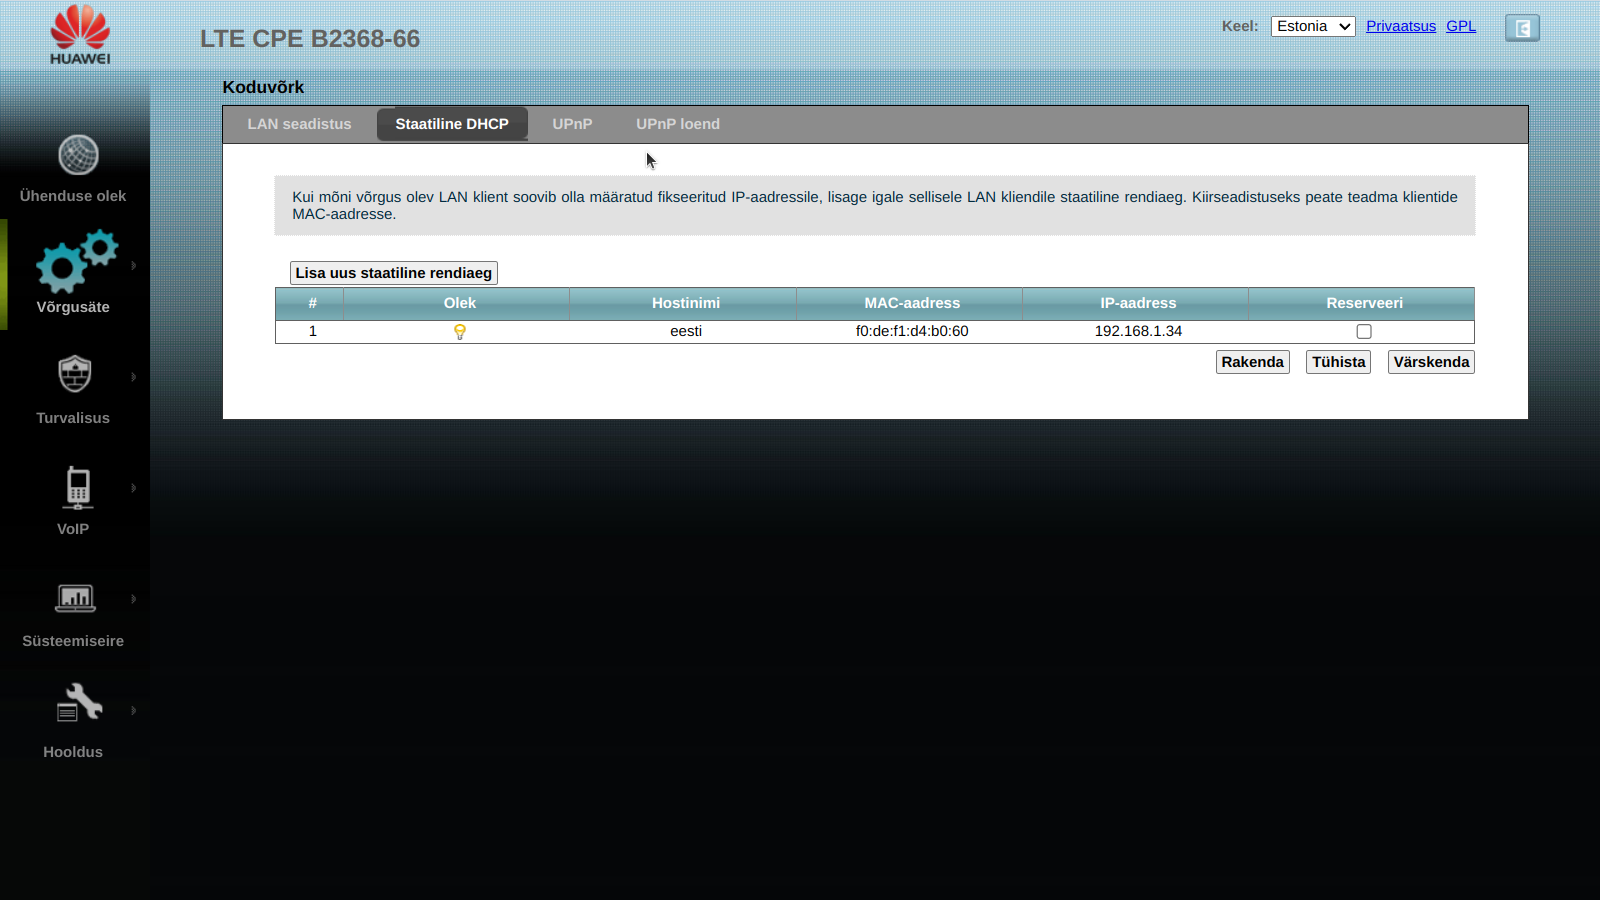Click Lisa uus staatiline rendiaeg button
The height and width of the screenshot is (900, 1600).
[x=394, y=273]
